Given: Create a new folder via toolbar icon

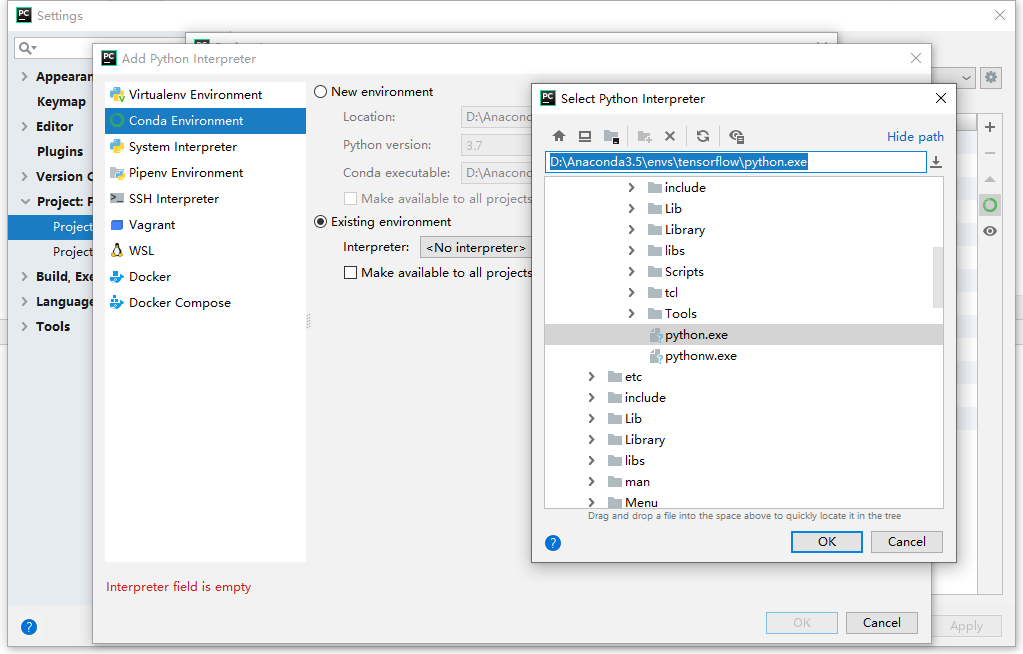Looking at the screenshot, I should click(645, 136).
